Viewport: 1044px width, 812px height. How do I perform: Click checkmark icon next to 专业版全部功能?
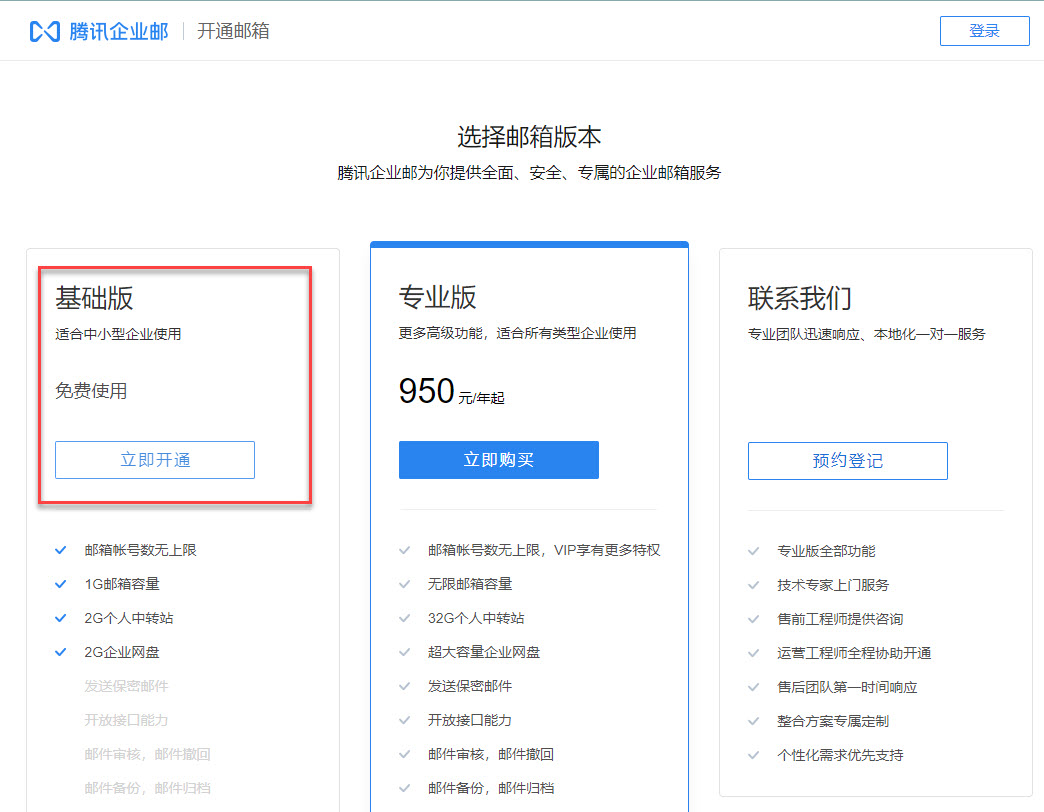pyautogui.click(x=753, y=551)
